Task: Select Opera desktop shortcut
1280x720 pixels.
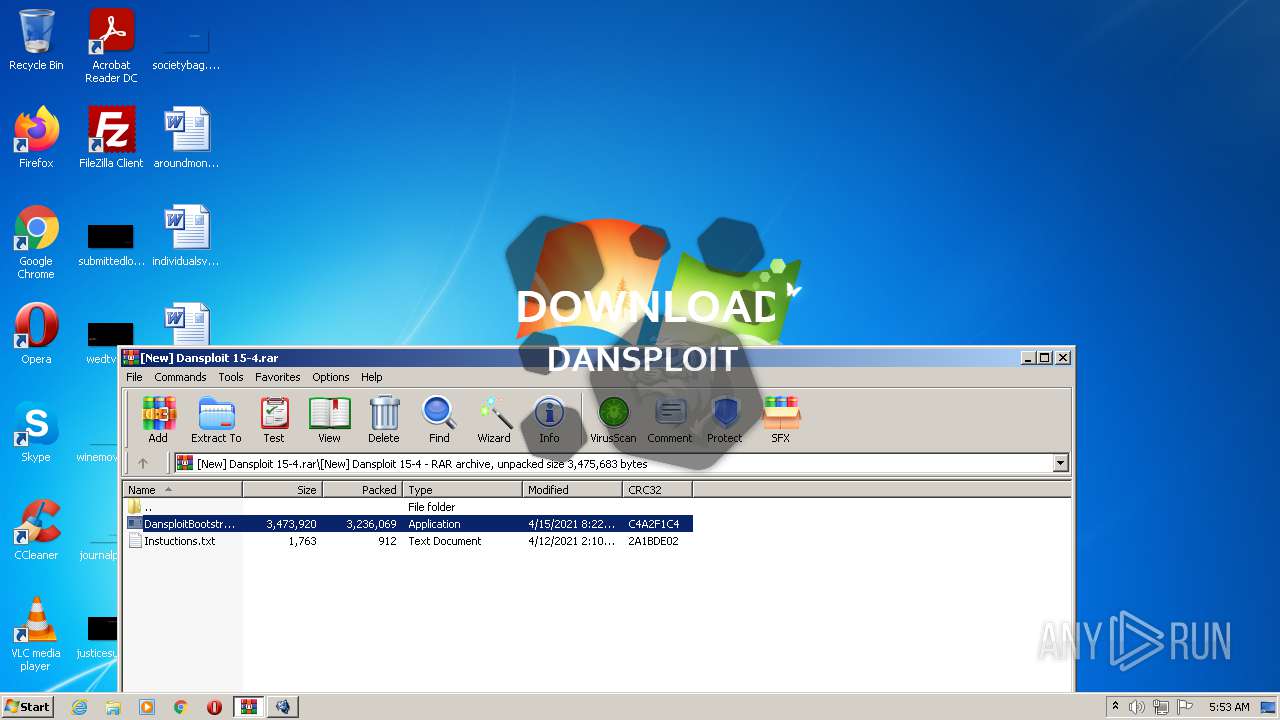Action: 36,334
